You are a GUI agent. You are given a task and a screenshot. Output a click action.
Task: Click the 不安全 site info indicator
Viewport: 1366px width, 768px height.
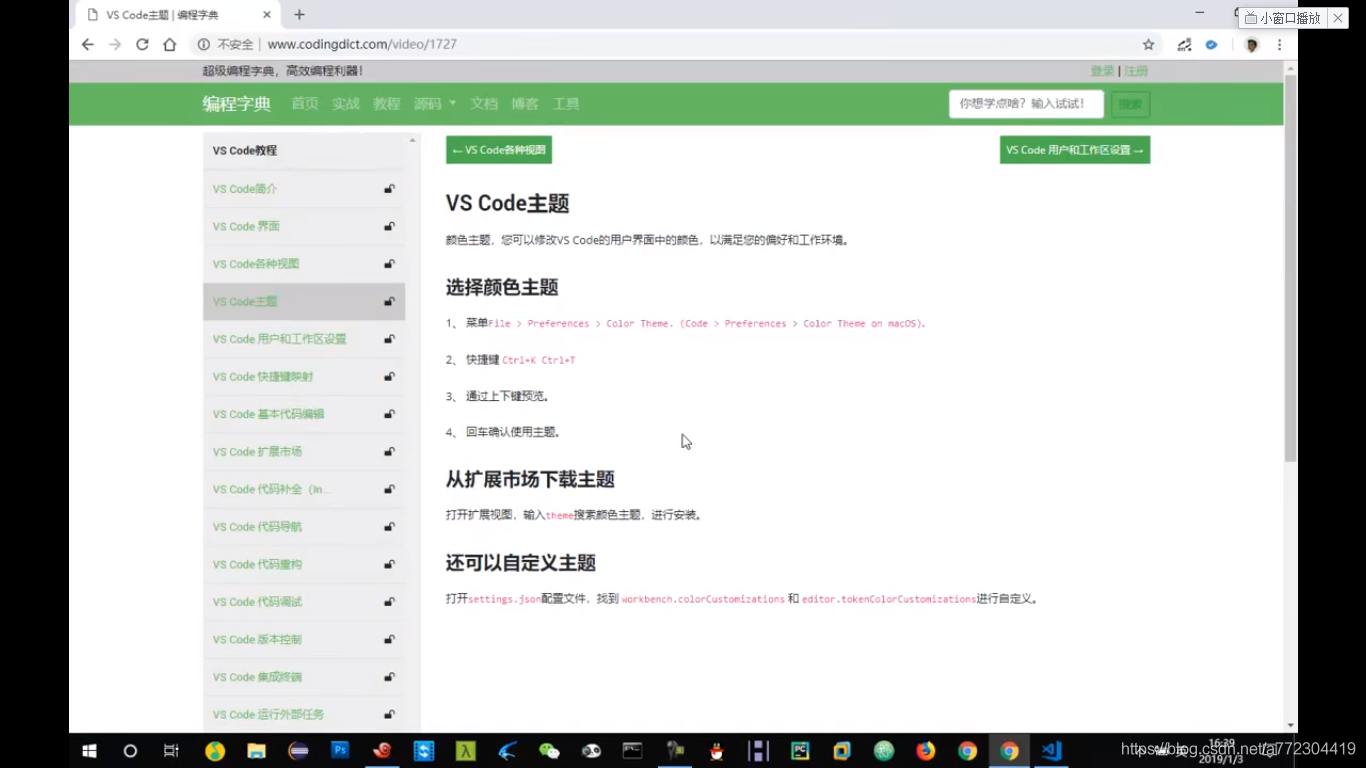[226, 45]
